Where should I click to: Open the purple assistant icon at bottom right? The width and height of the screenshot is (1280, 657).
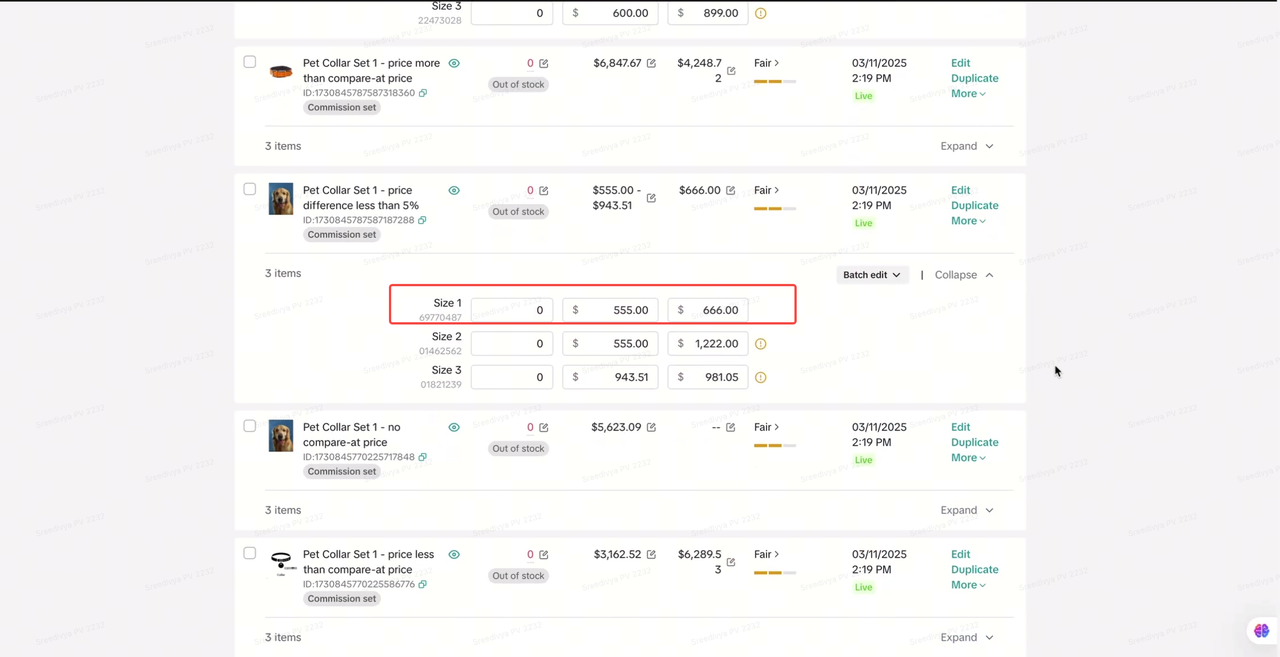click(1261, 630)
